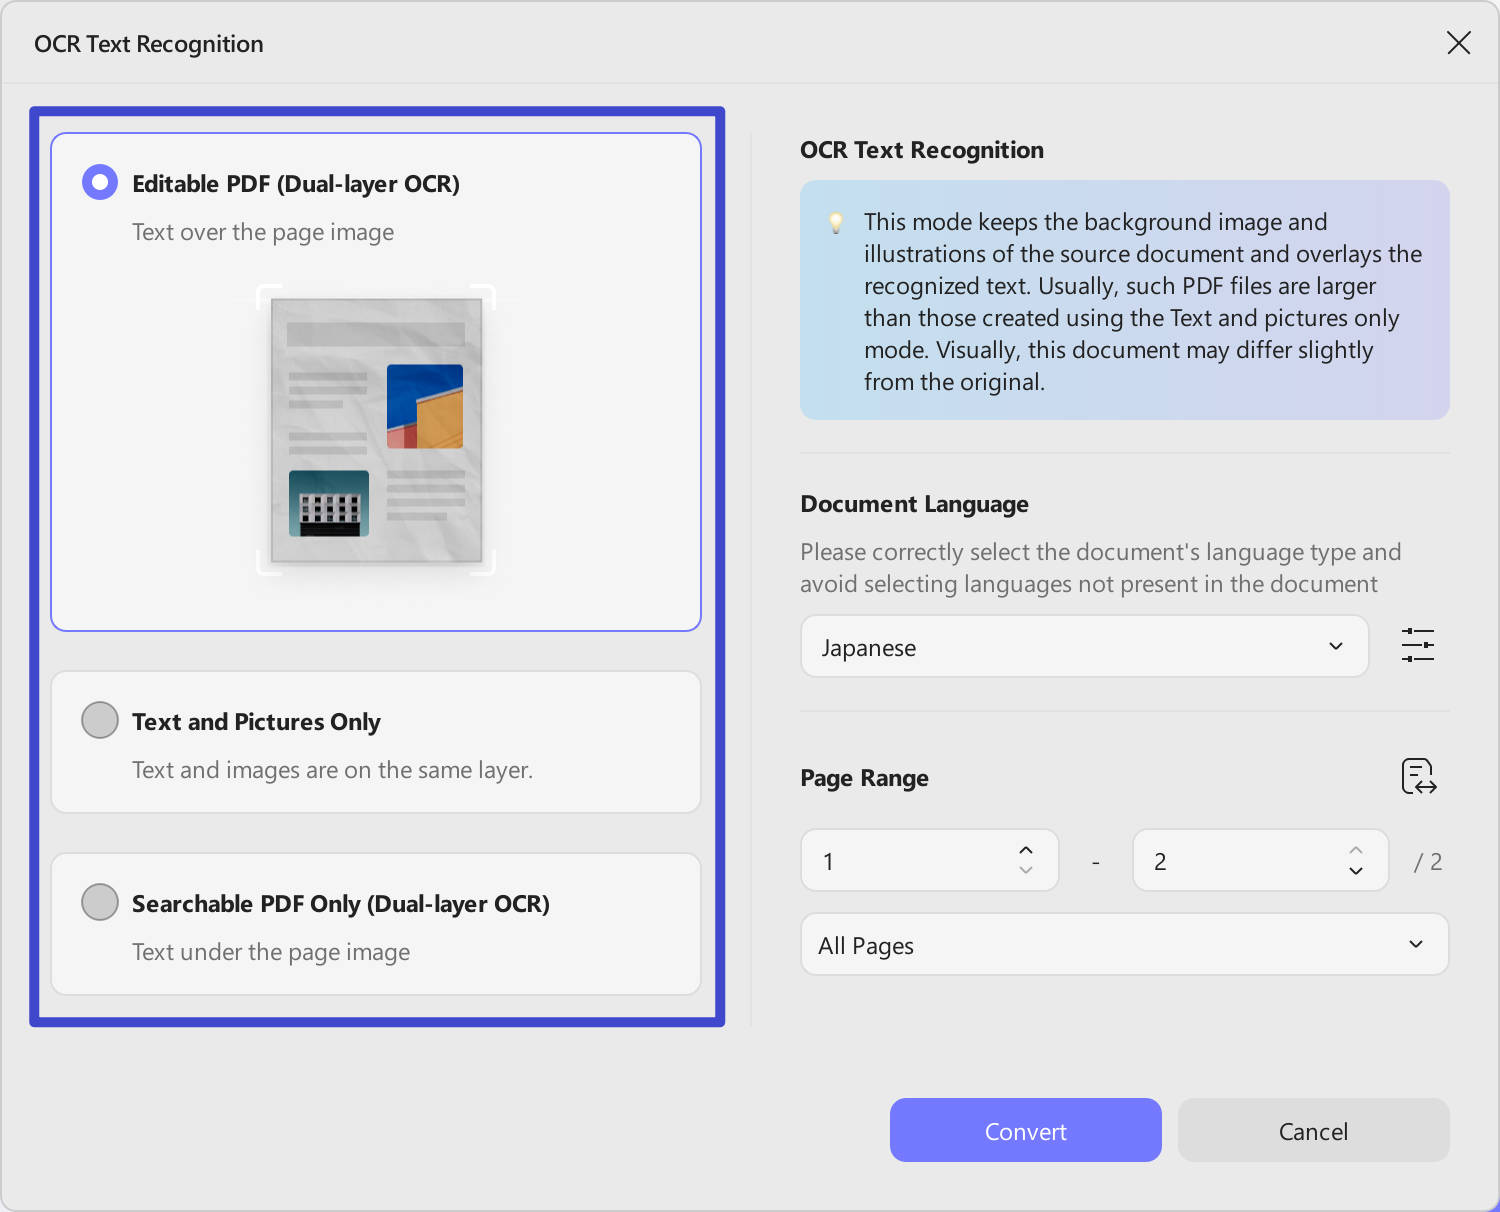Select Searchable PDF Only radio button
Viewport: 1500px width, 1212px height.
(x=100, y=902)
